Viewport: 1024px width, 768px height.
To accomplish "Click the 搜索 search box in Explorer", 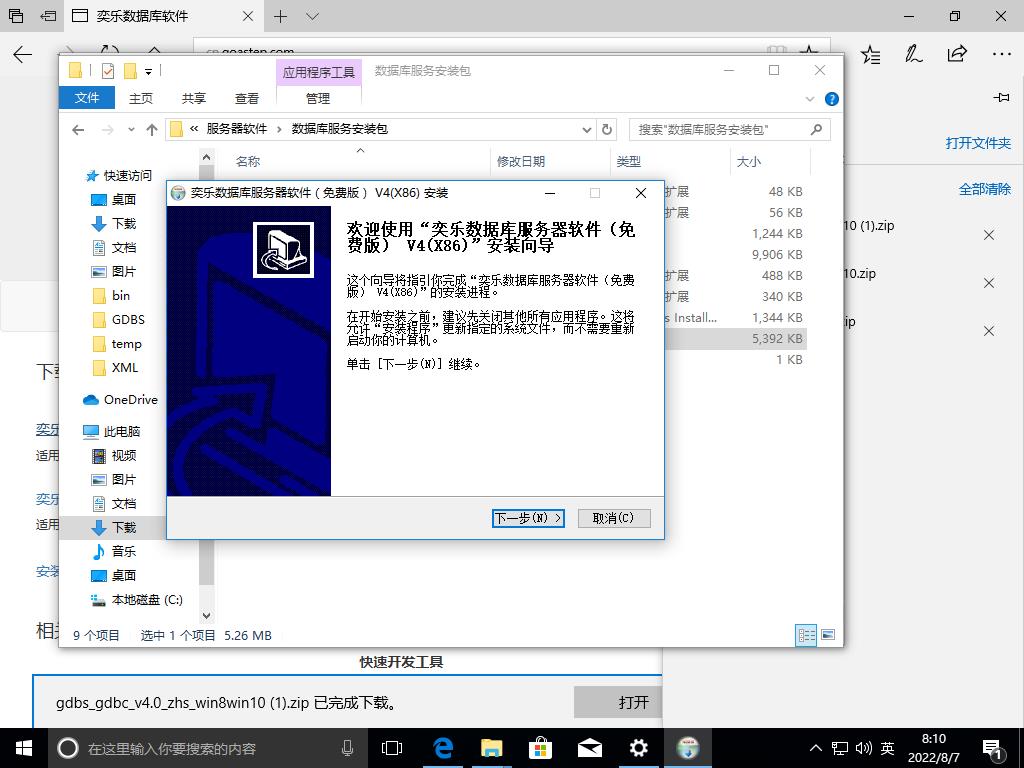I will point(720,129).
